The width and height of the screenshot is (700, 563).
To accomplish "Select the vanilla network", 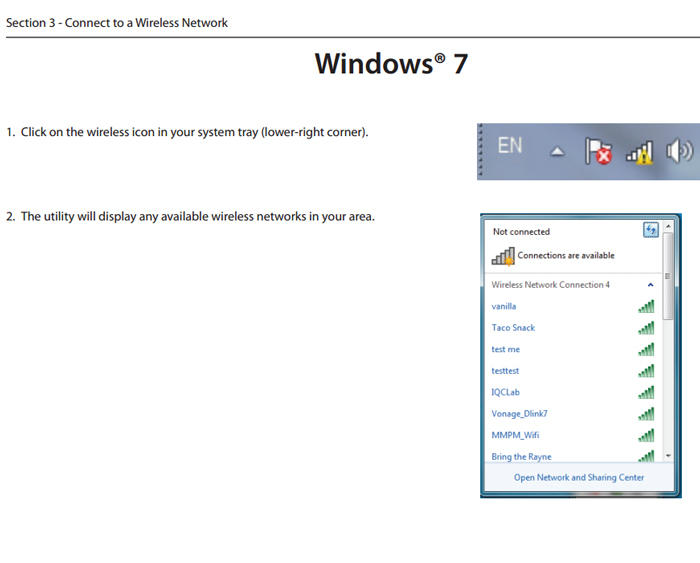I will [x=573, y=306].
